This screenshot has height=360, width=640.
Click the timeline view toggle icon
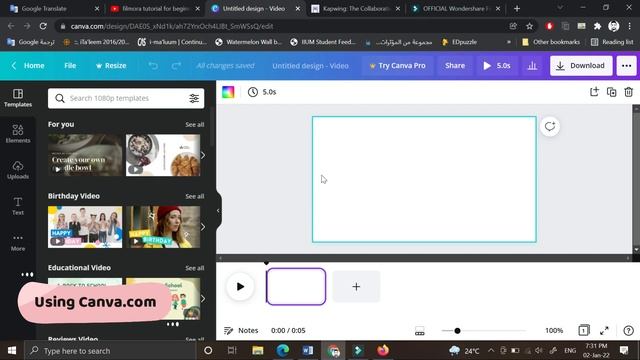click(420, 331)
